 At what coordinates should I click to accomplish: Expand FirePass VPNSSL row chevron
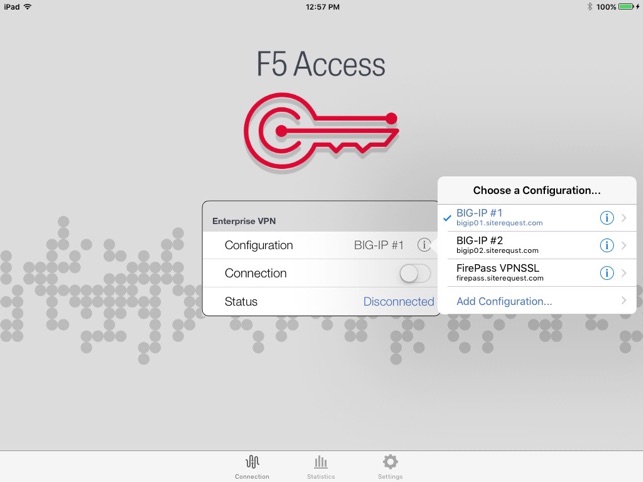pos(624,273)
